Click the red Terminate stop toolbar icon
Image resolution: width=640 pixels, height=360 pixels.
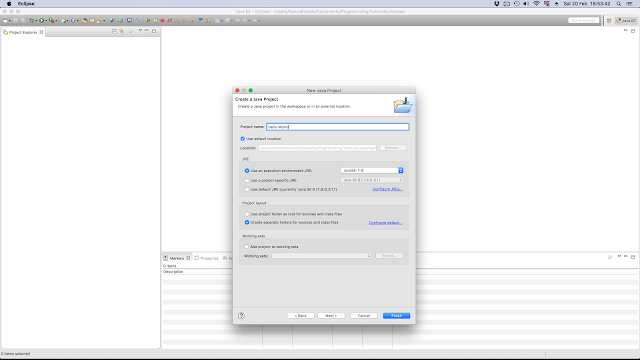click(162, 20)
